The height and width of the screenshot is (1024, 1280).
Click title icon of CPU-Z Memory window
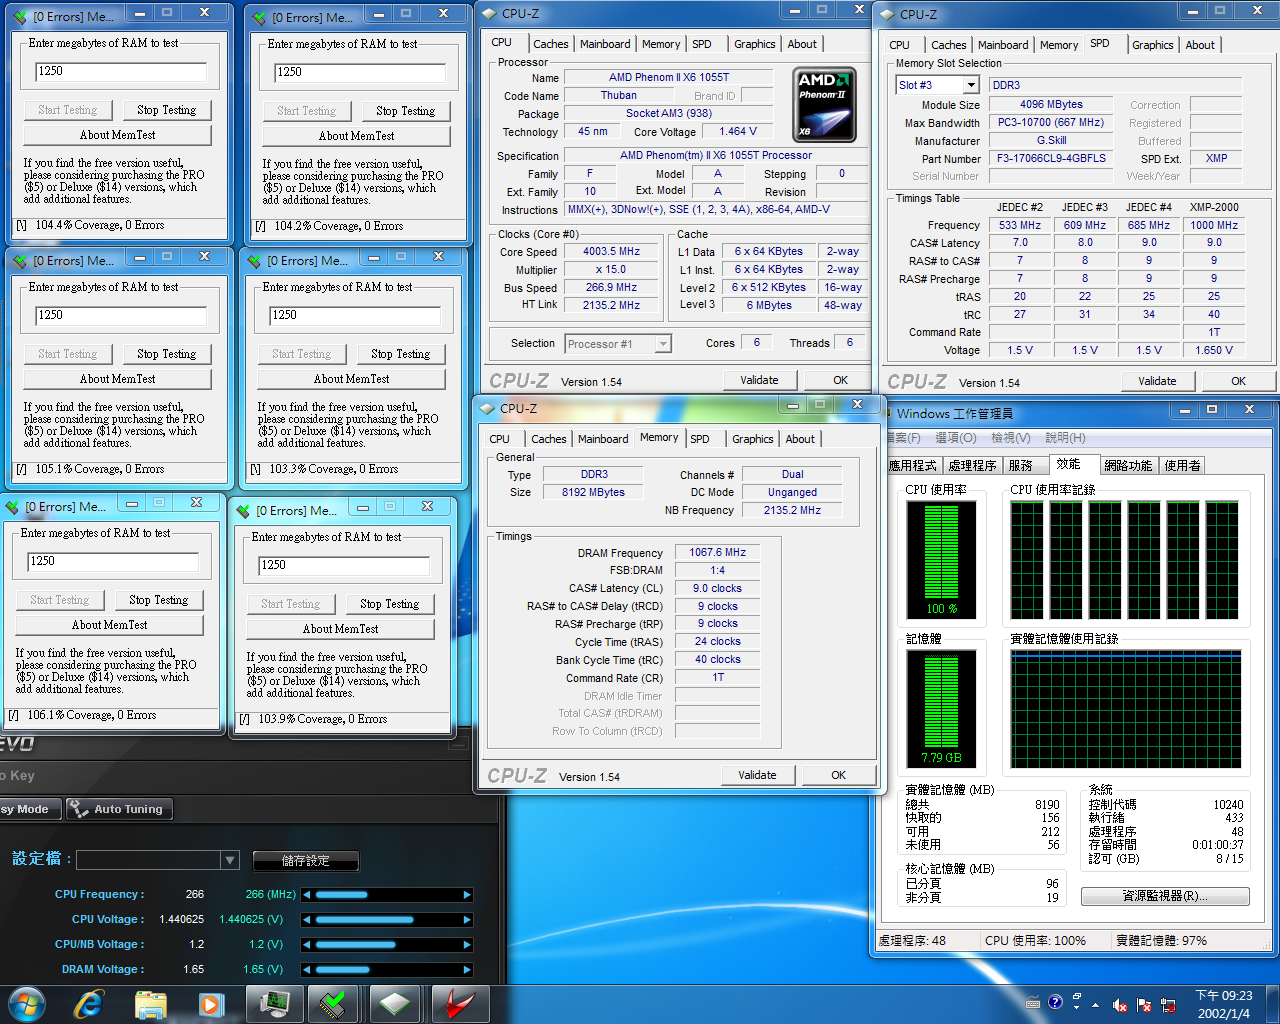pos(487,408)
